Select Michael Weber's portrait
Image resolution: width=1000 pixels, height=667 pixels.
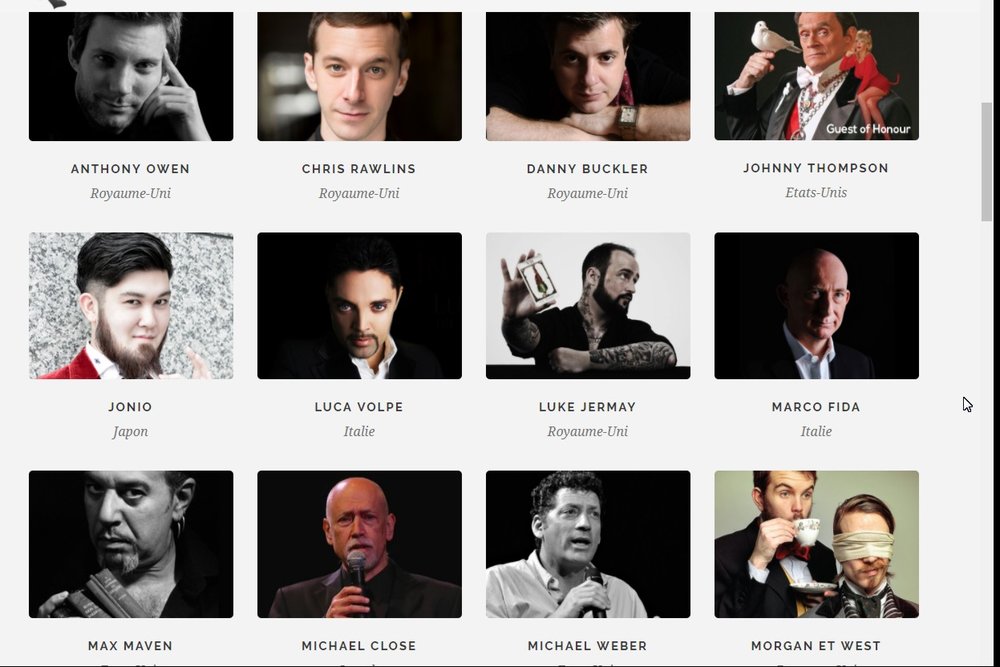pyautogui.click(x=588, y=544)
